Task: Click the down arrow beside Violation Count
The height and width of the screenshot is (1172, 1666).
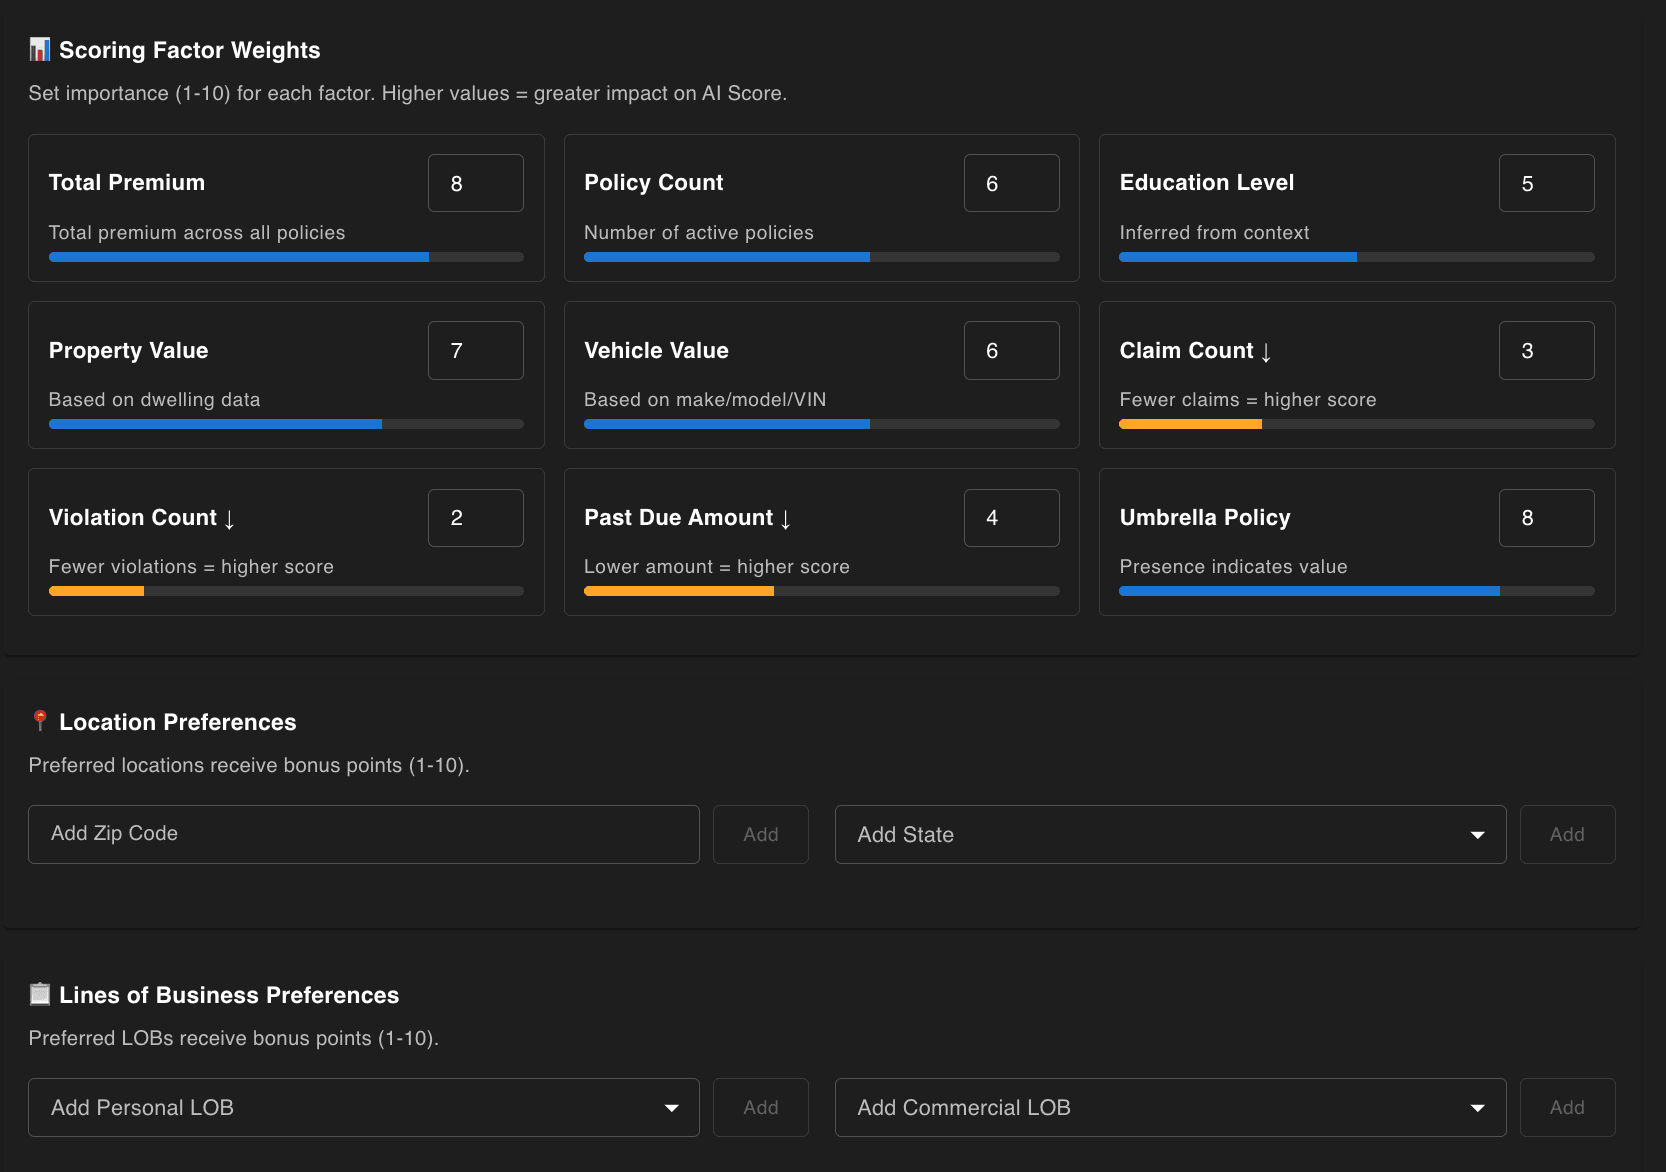Action: point(229,519)
